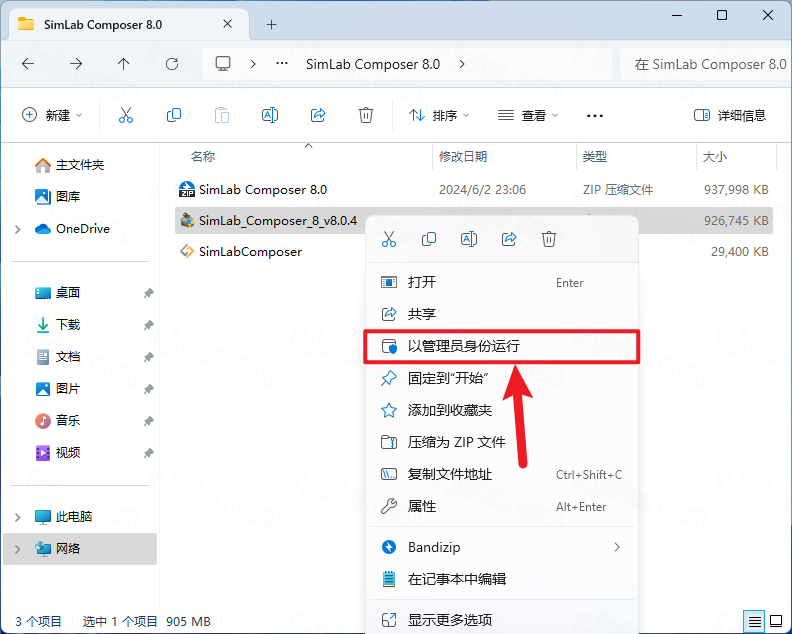The height and width of the screenshot is (634, 792).
Task: Click the search box for SimLab Composer 8.0
Action: [706, 64]
